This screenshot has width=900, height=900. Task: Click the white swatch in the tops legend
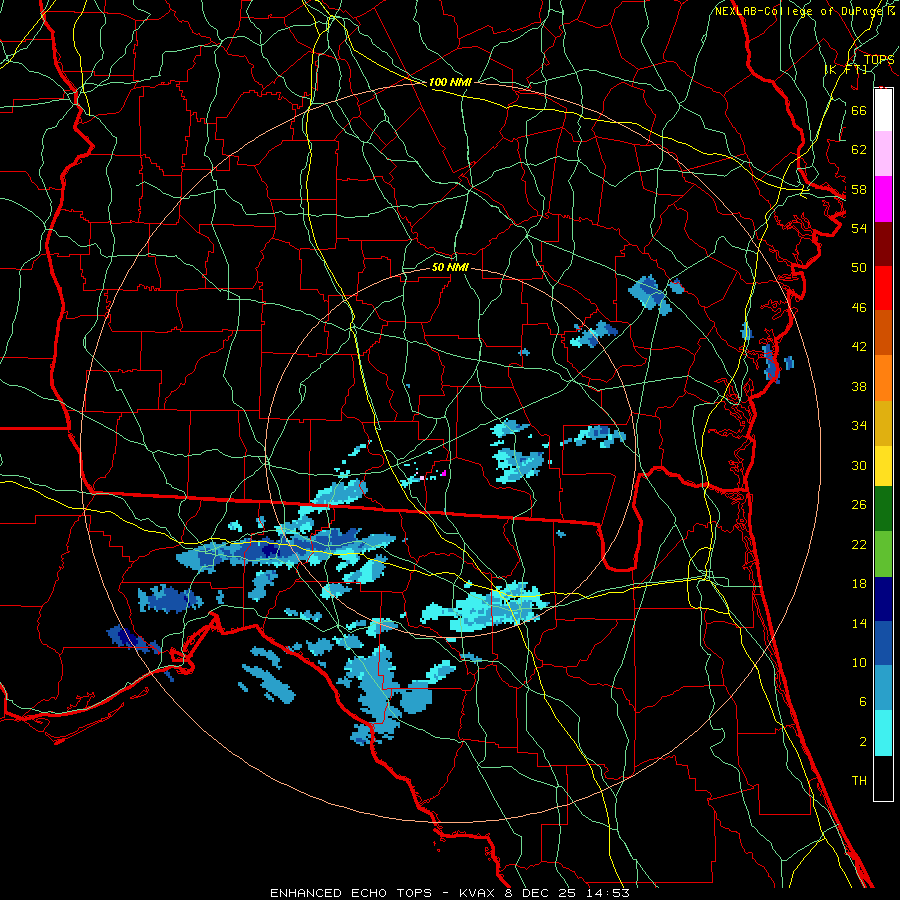pos(883,110)
